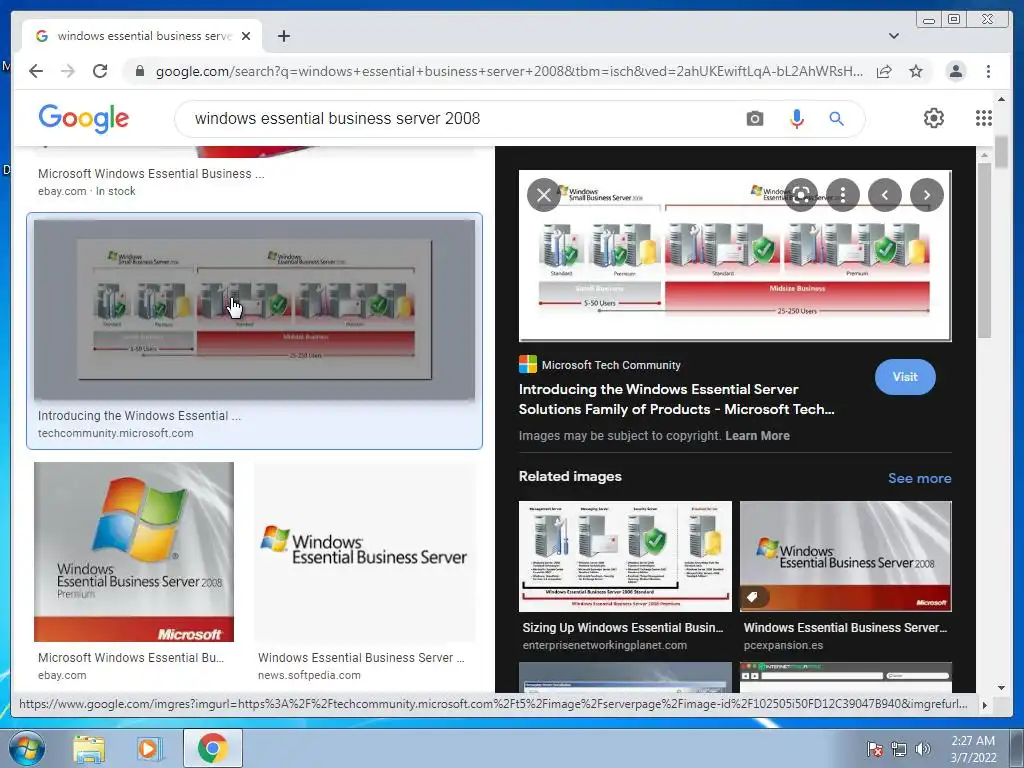This screenshot has width=1024, height=768.
Task: Click the Chrome taskbar button
Action: coord(212,748)
